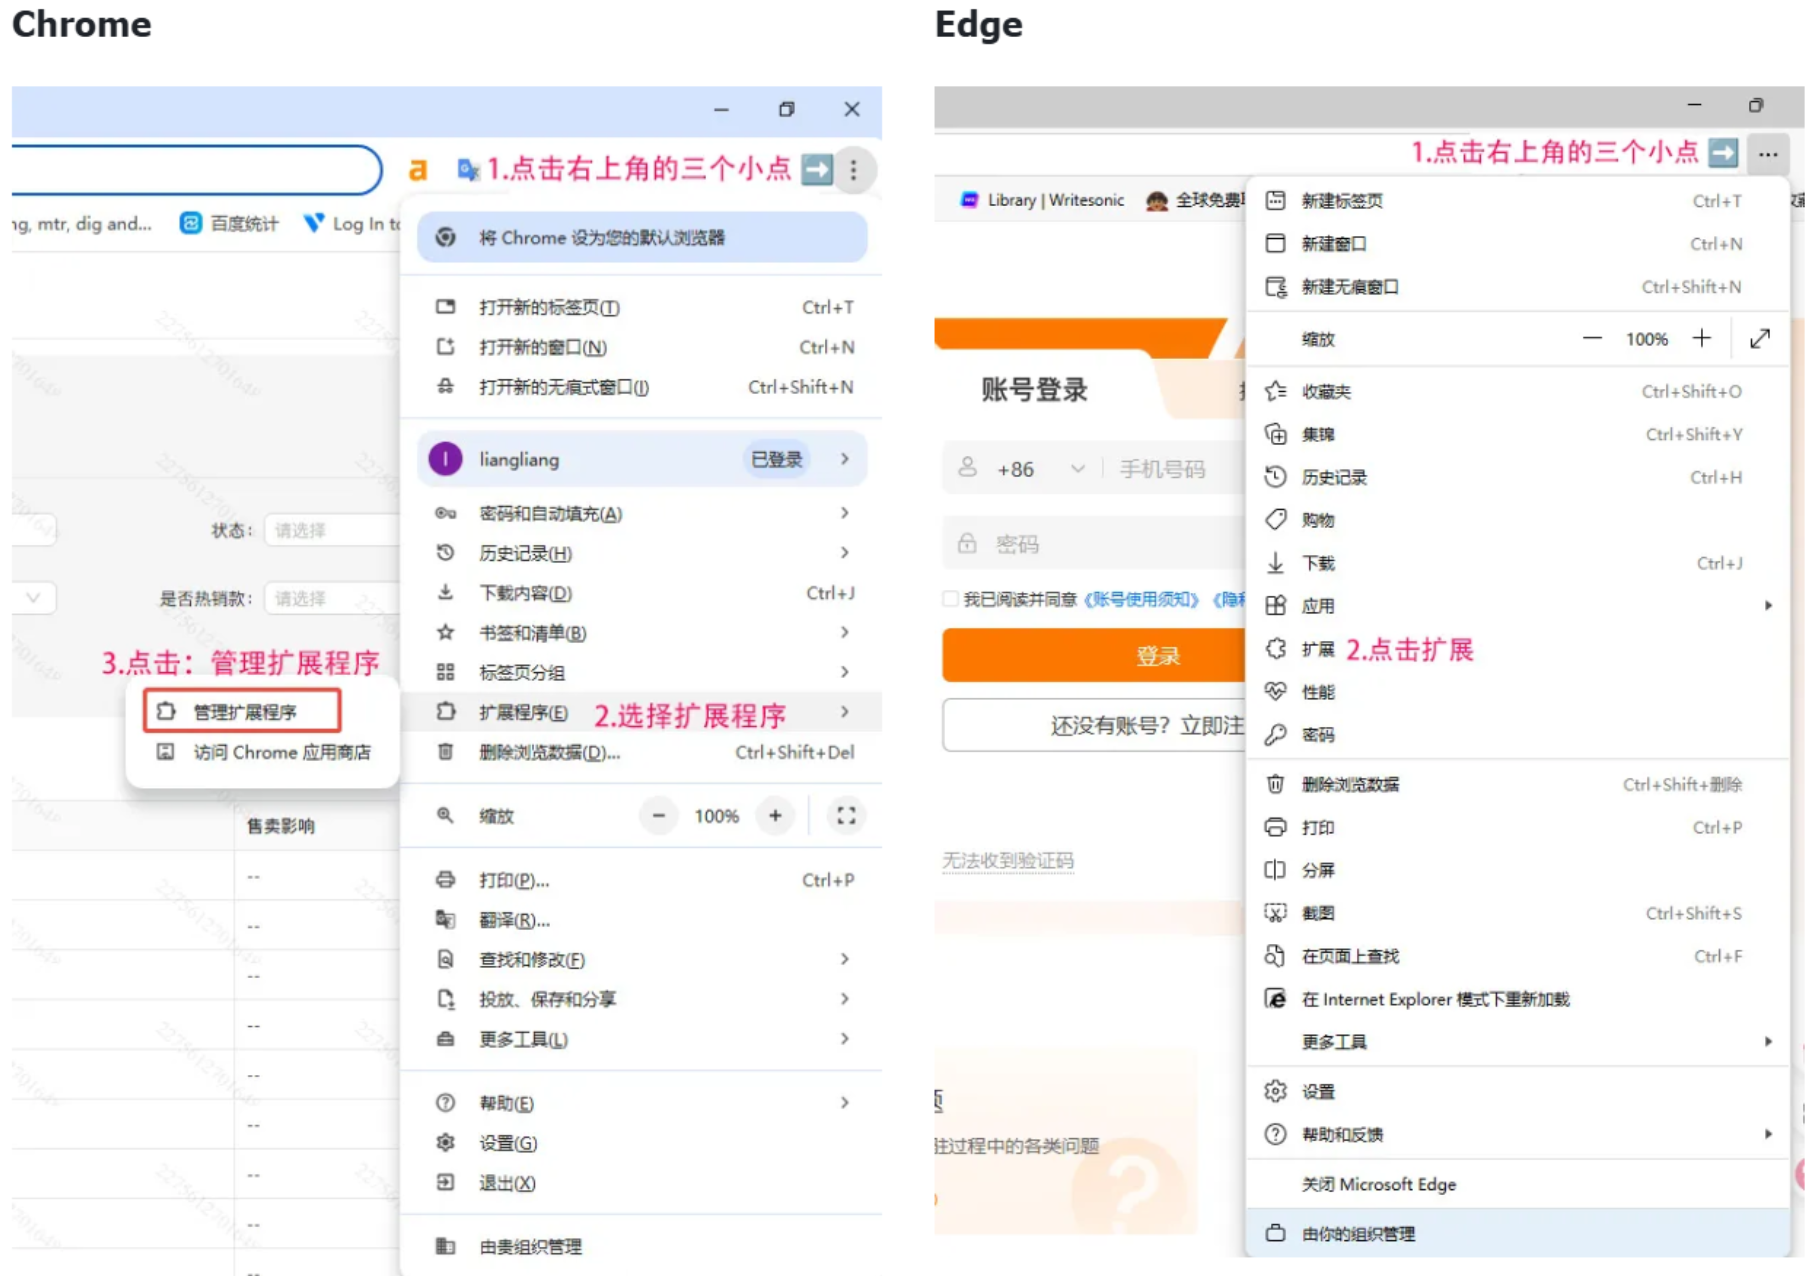Image resolution: width=1819 pixels, height=1276 pixels.
Task: Increase Chrome zoom with plus button
Action: click(775, 816)
